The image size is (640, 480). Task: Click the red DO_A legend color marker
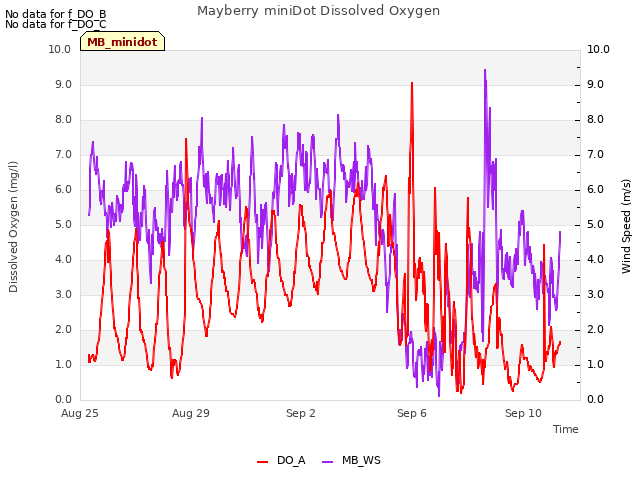click(262, 462)
